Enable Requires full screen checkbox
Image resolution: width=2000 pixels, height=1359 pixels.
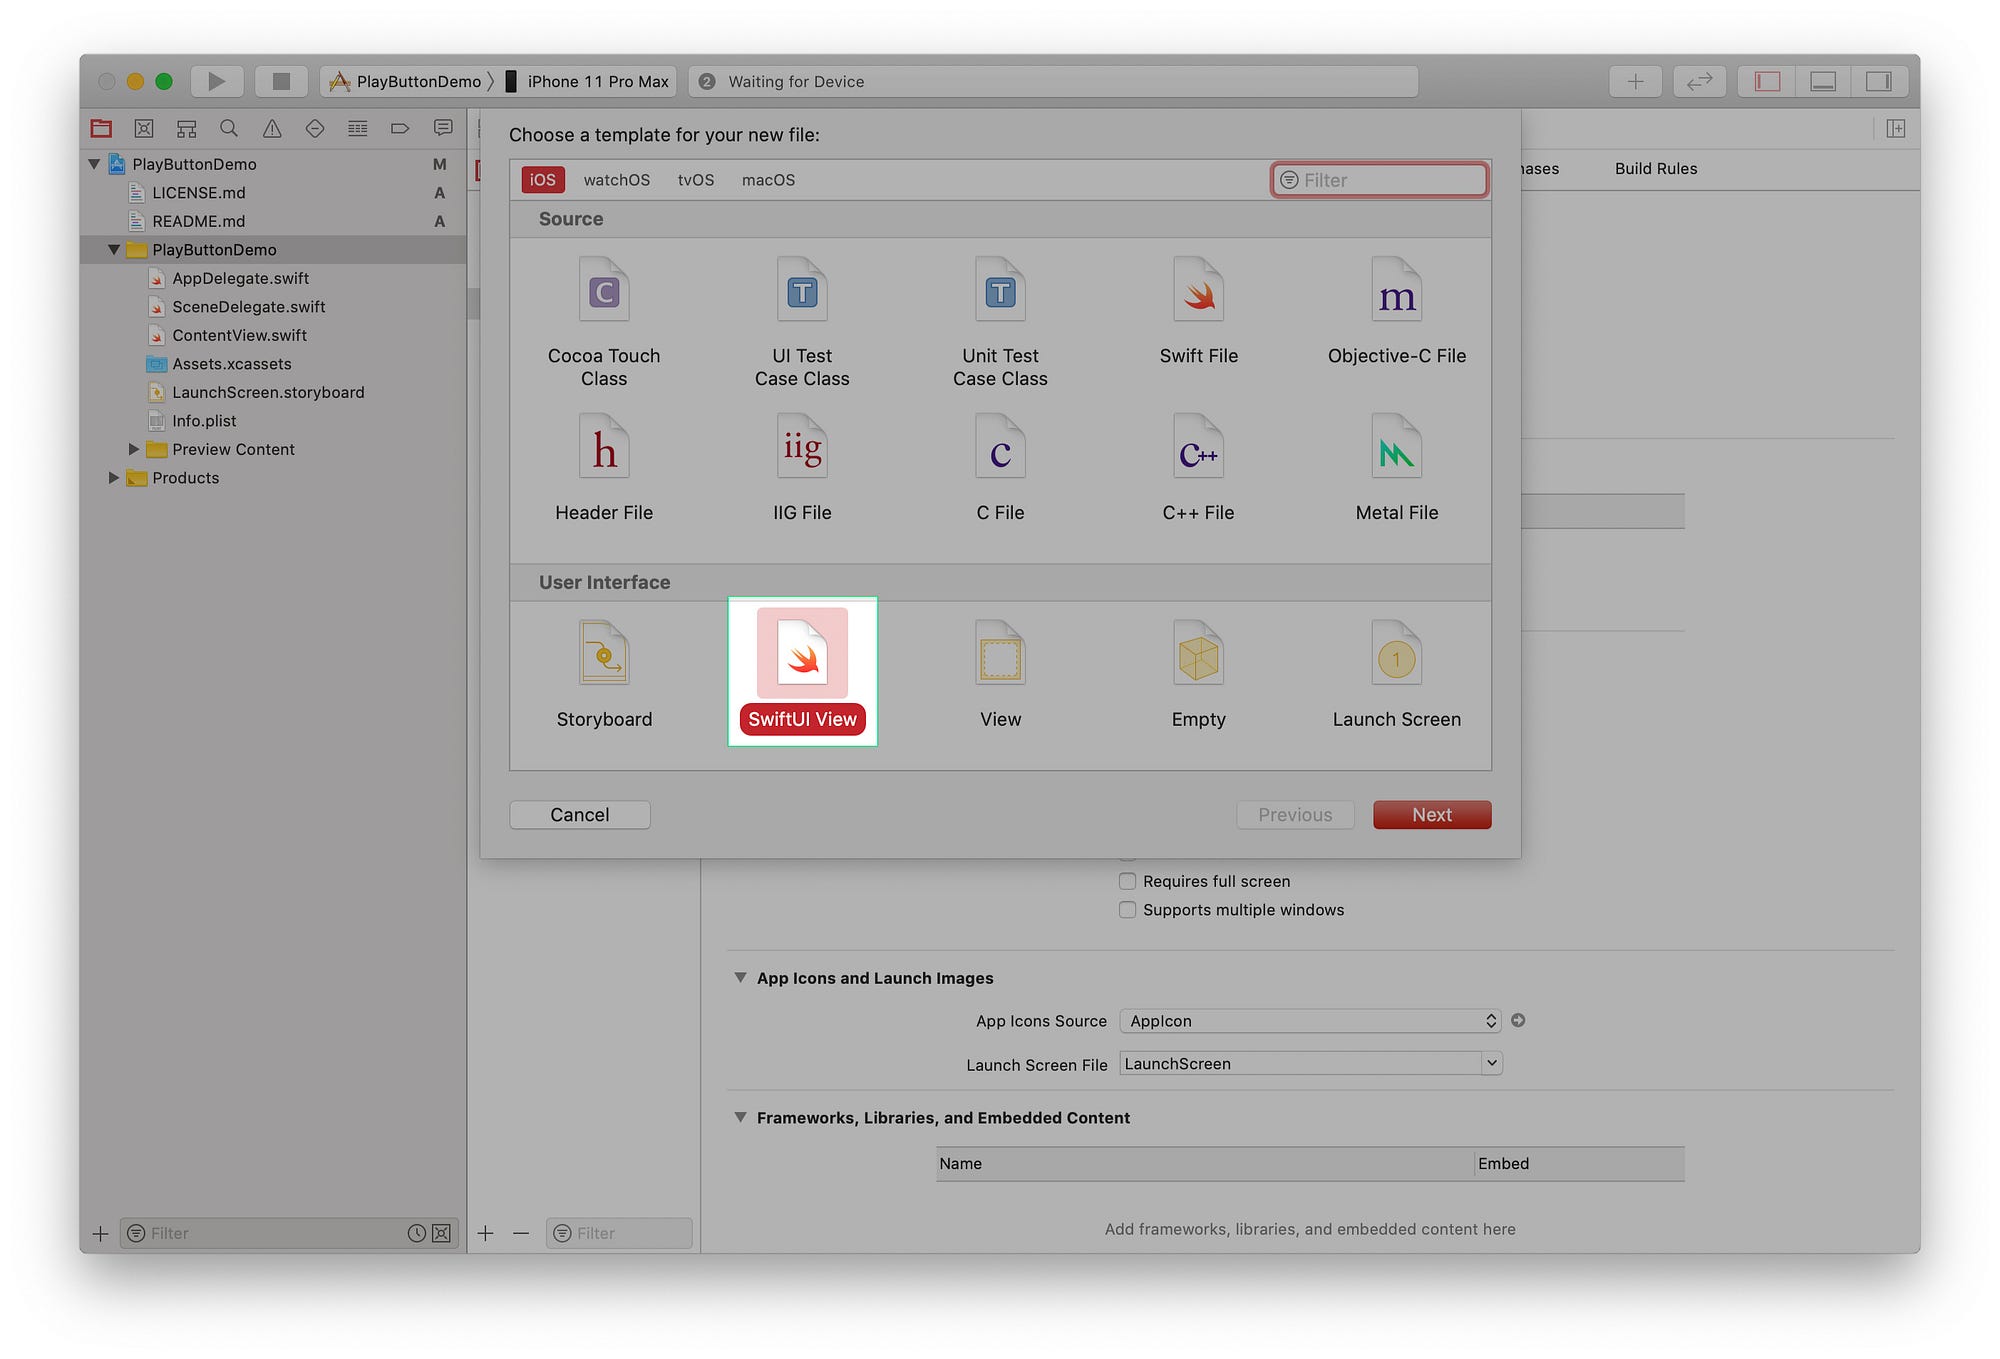pyautogui.click(x=1127, y=881)
